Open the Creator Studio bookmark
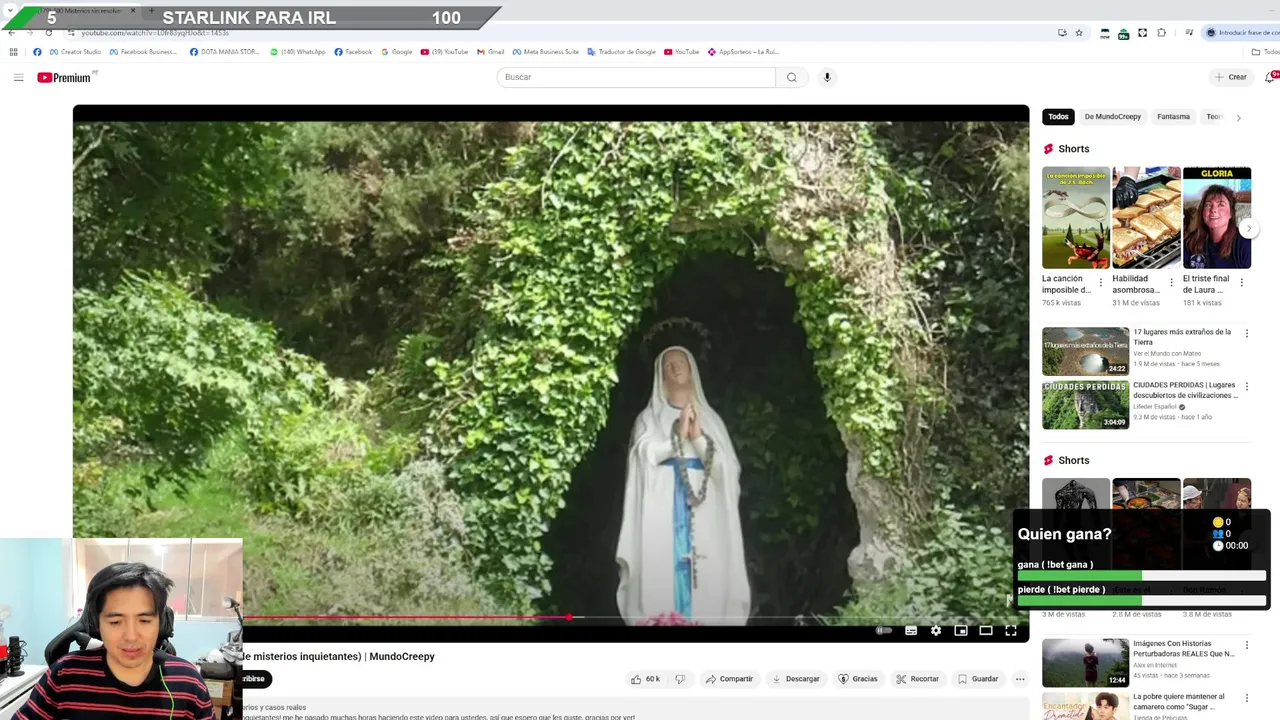Viewport: 1280px width, 720px height. [75, 52]
